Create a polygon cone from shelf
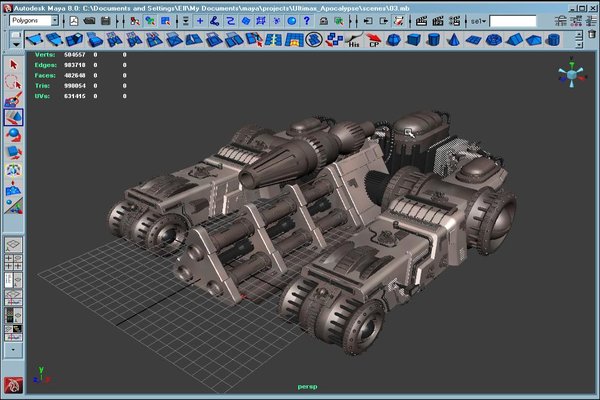The height and width of the screenshot is (400, 600). click(x=452, y=40)
